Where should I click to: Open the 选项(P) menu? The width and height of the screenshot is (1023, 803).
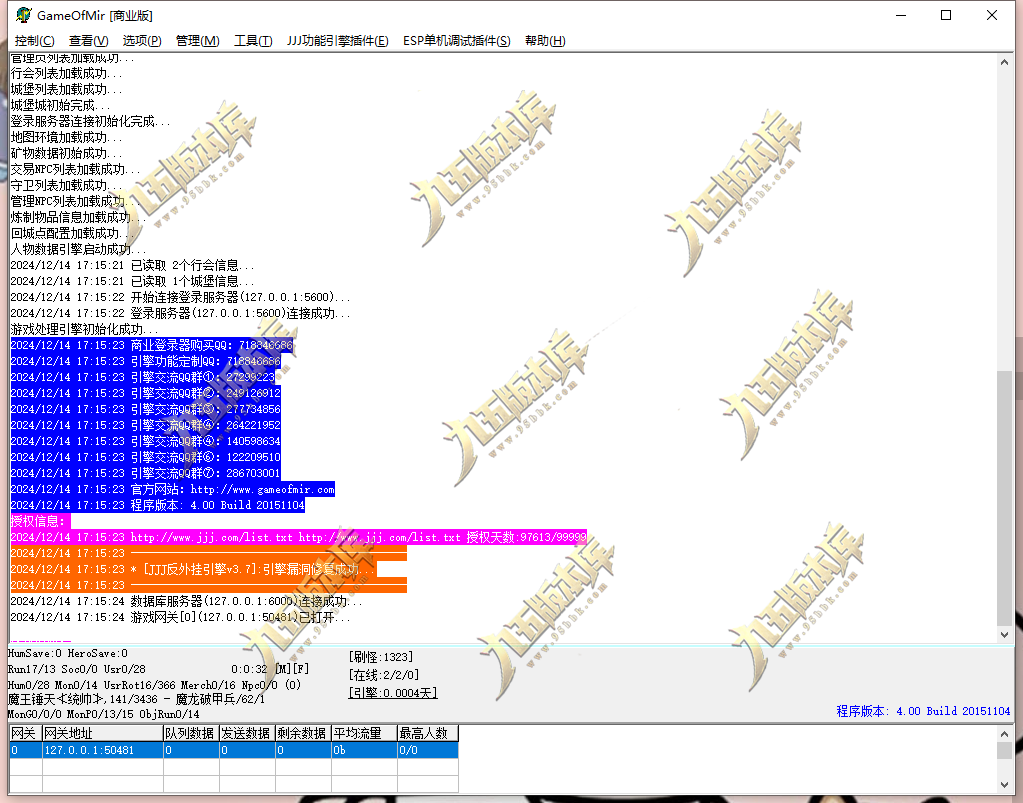pyautogui.click(x=142, y=41)
